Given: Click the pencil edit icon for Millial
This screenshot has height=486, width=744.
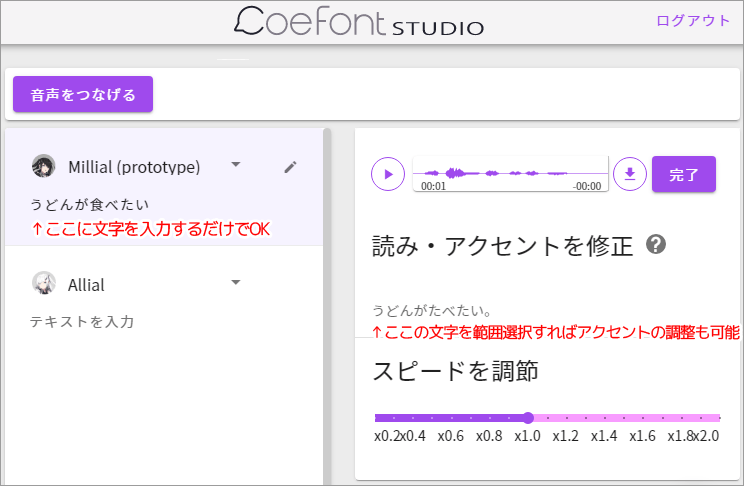Looking at the screenshot, I should (x=290, y=167).
